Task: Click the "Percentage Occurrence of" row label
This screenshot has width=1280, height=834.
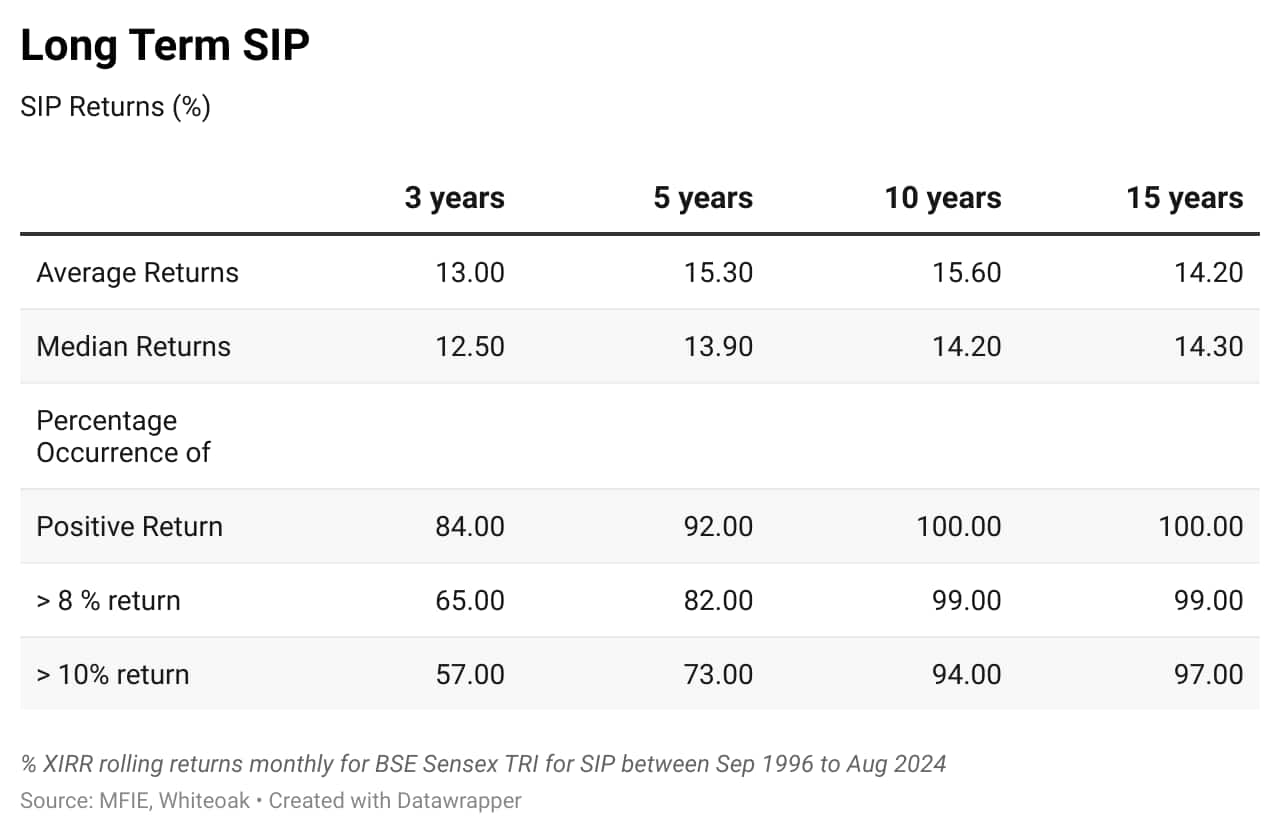Action: tap(123, 436)
